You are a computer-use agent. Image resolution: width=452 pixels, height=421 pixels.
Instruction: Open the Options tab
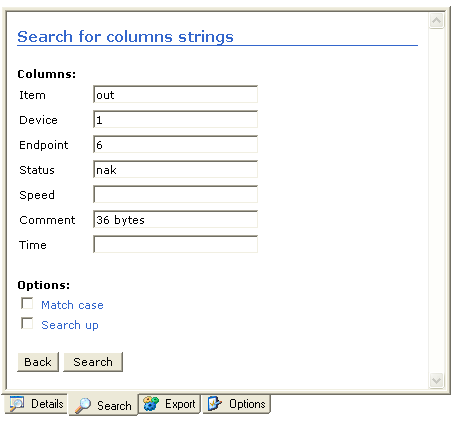(236, 404)
